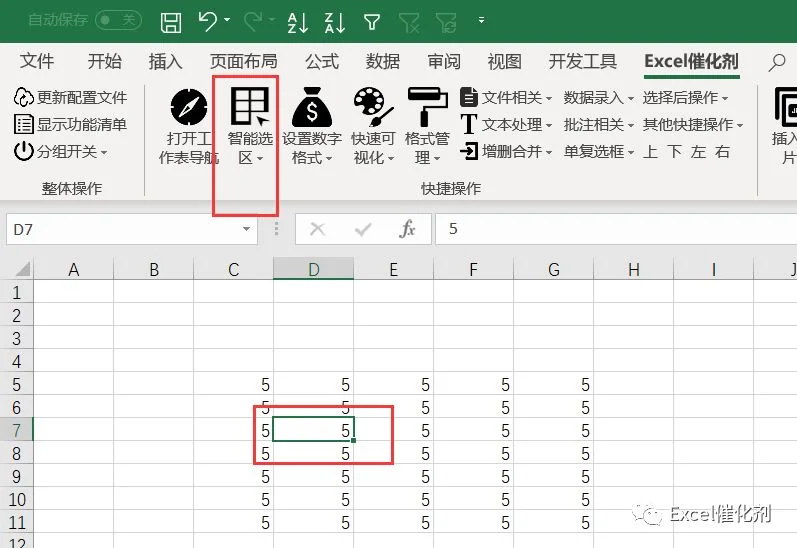Screen dimensions: 797x548
Task: Open Customize Quick Access Toolbar dropdown
Action: click(481, 20)
